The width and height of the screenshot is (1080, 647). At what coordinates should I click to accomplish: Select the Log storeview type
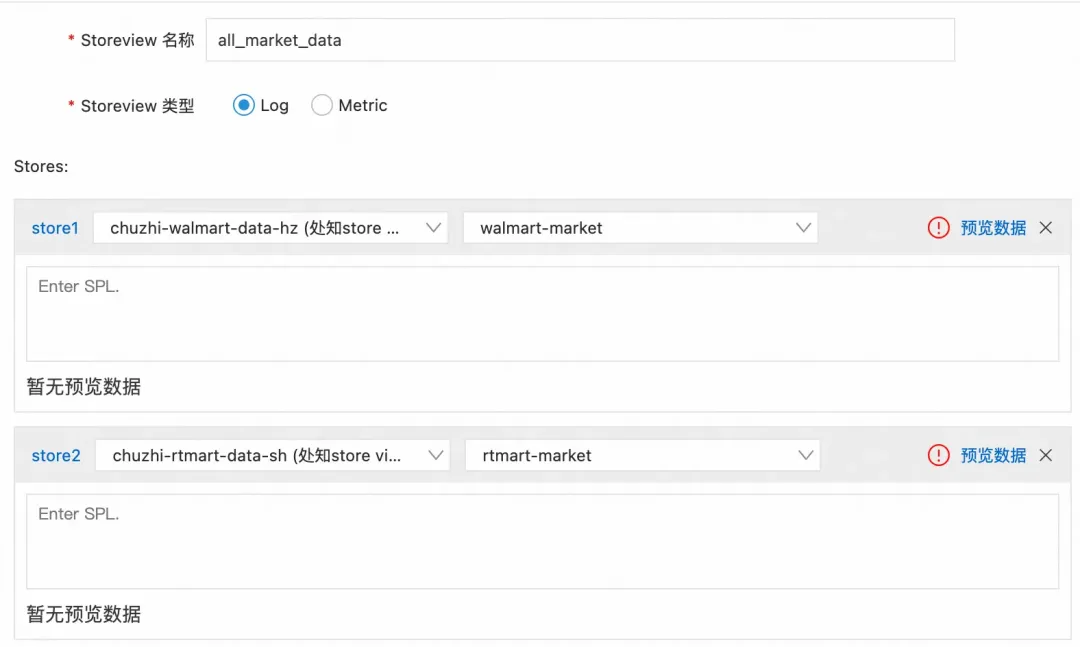pyautogui.click(x=244, y=105)
